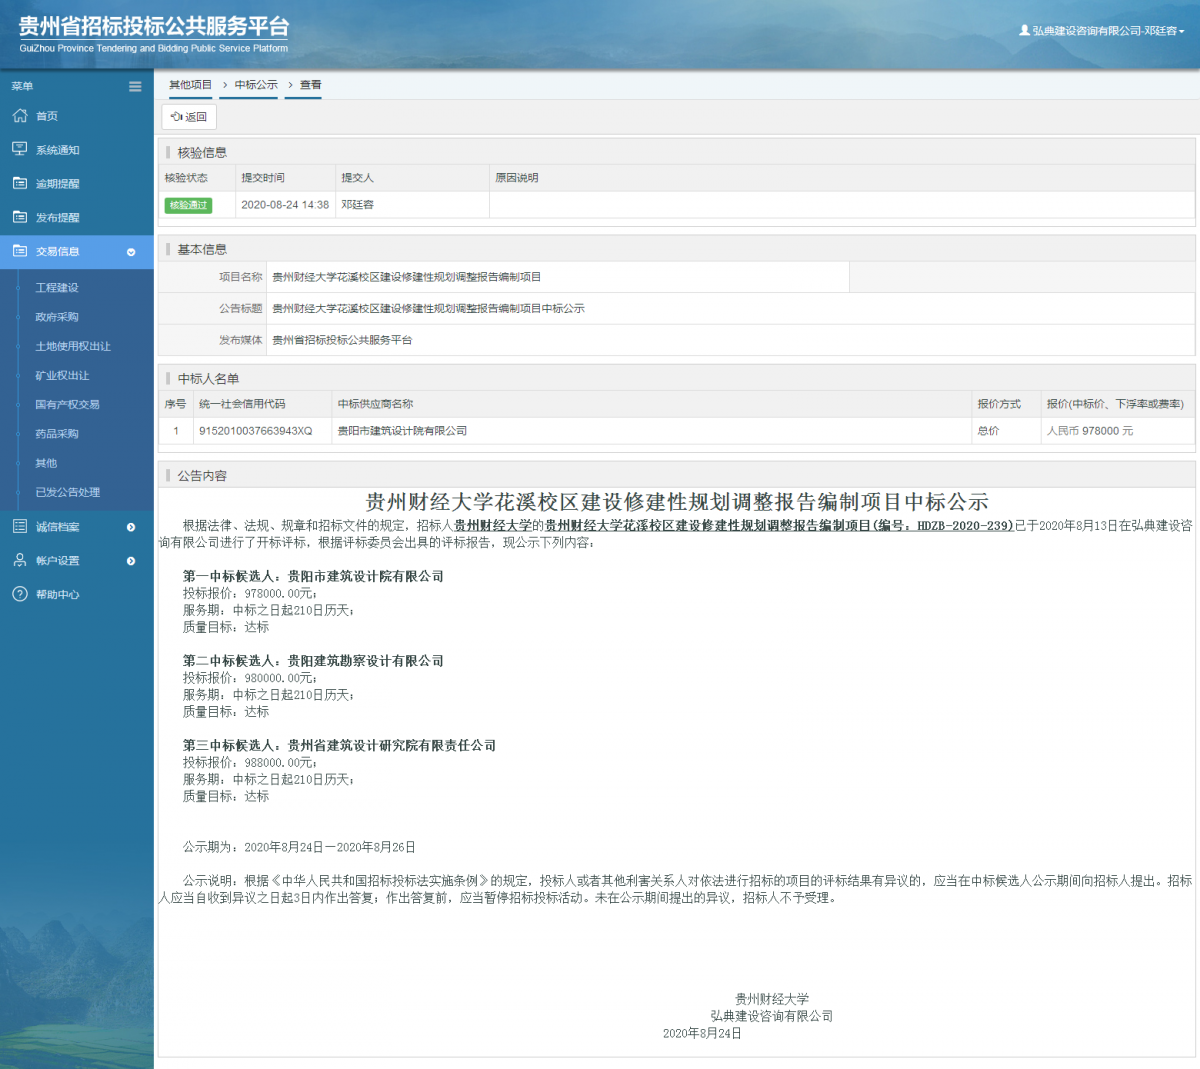Viewport: 1200px width, 1069px height.
Task: Click the icon next to 逾期提醒
Action: click(x=19, y=183)
